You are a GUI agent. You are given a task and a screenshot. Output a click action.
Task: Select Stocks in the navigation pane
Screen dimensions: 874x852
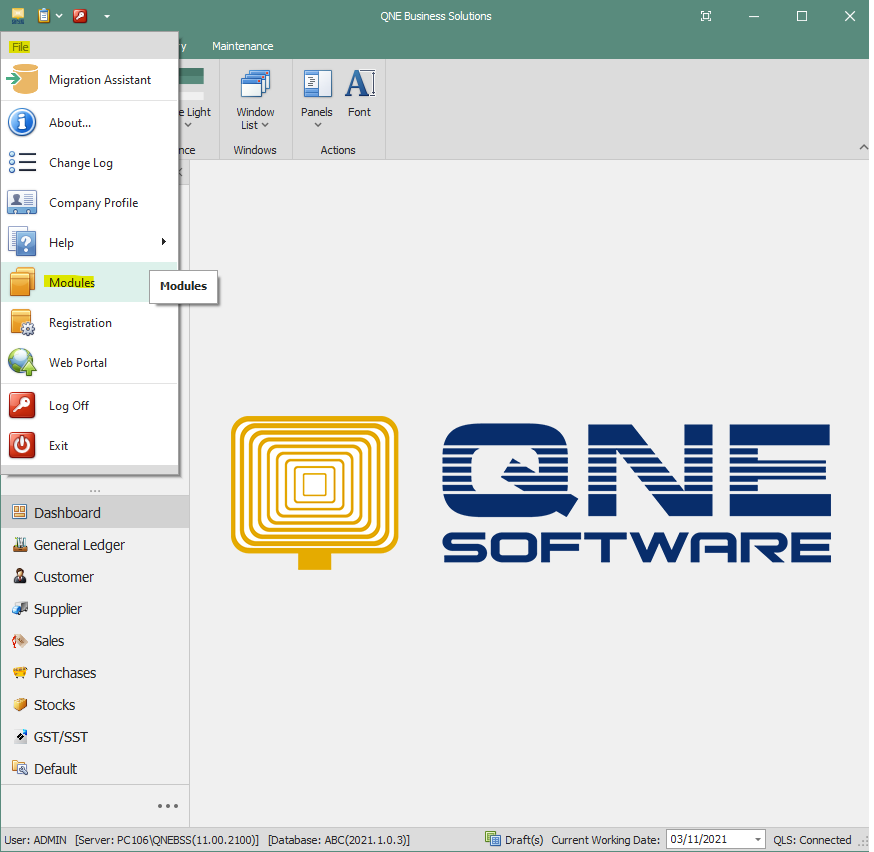(x=54, y=705)
